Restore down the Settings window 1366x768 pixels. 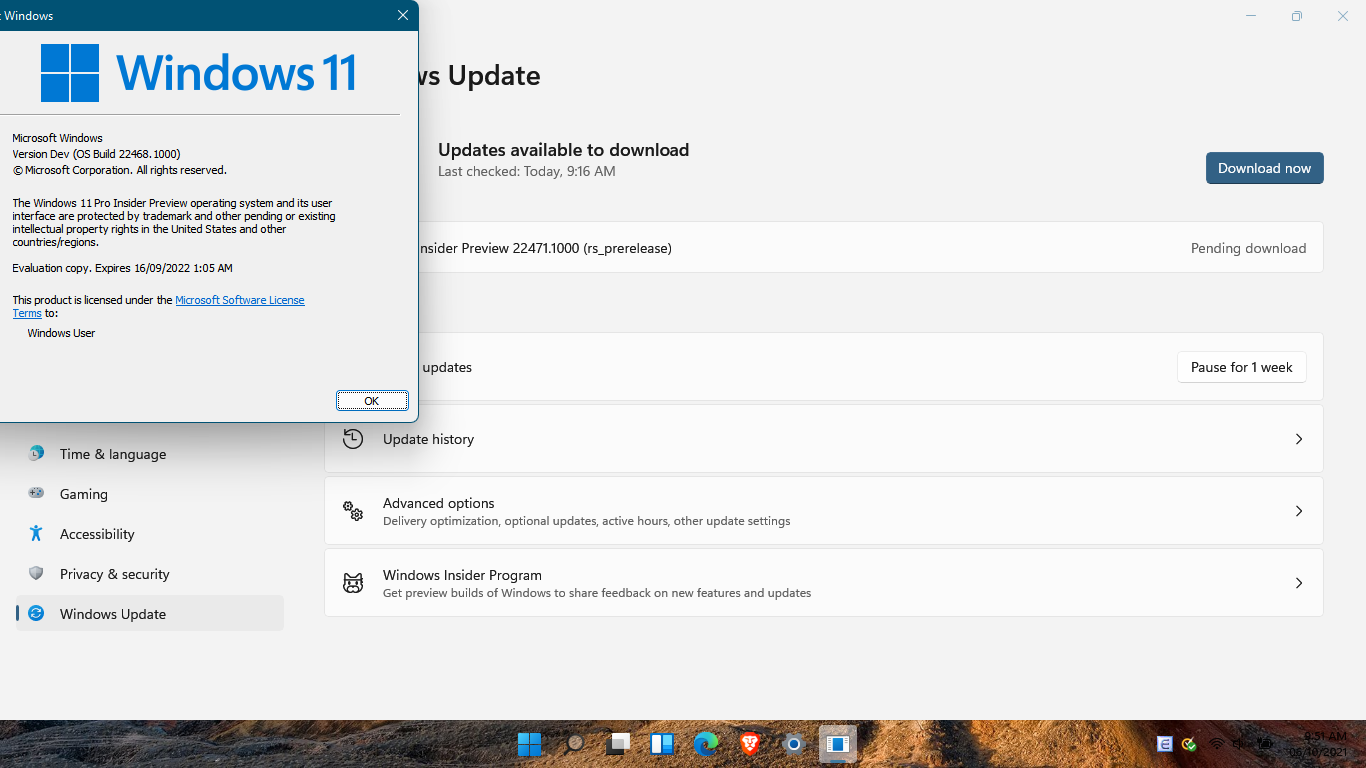(1297, 16)
